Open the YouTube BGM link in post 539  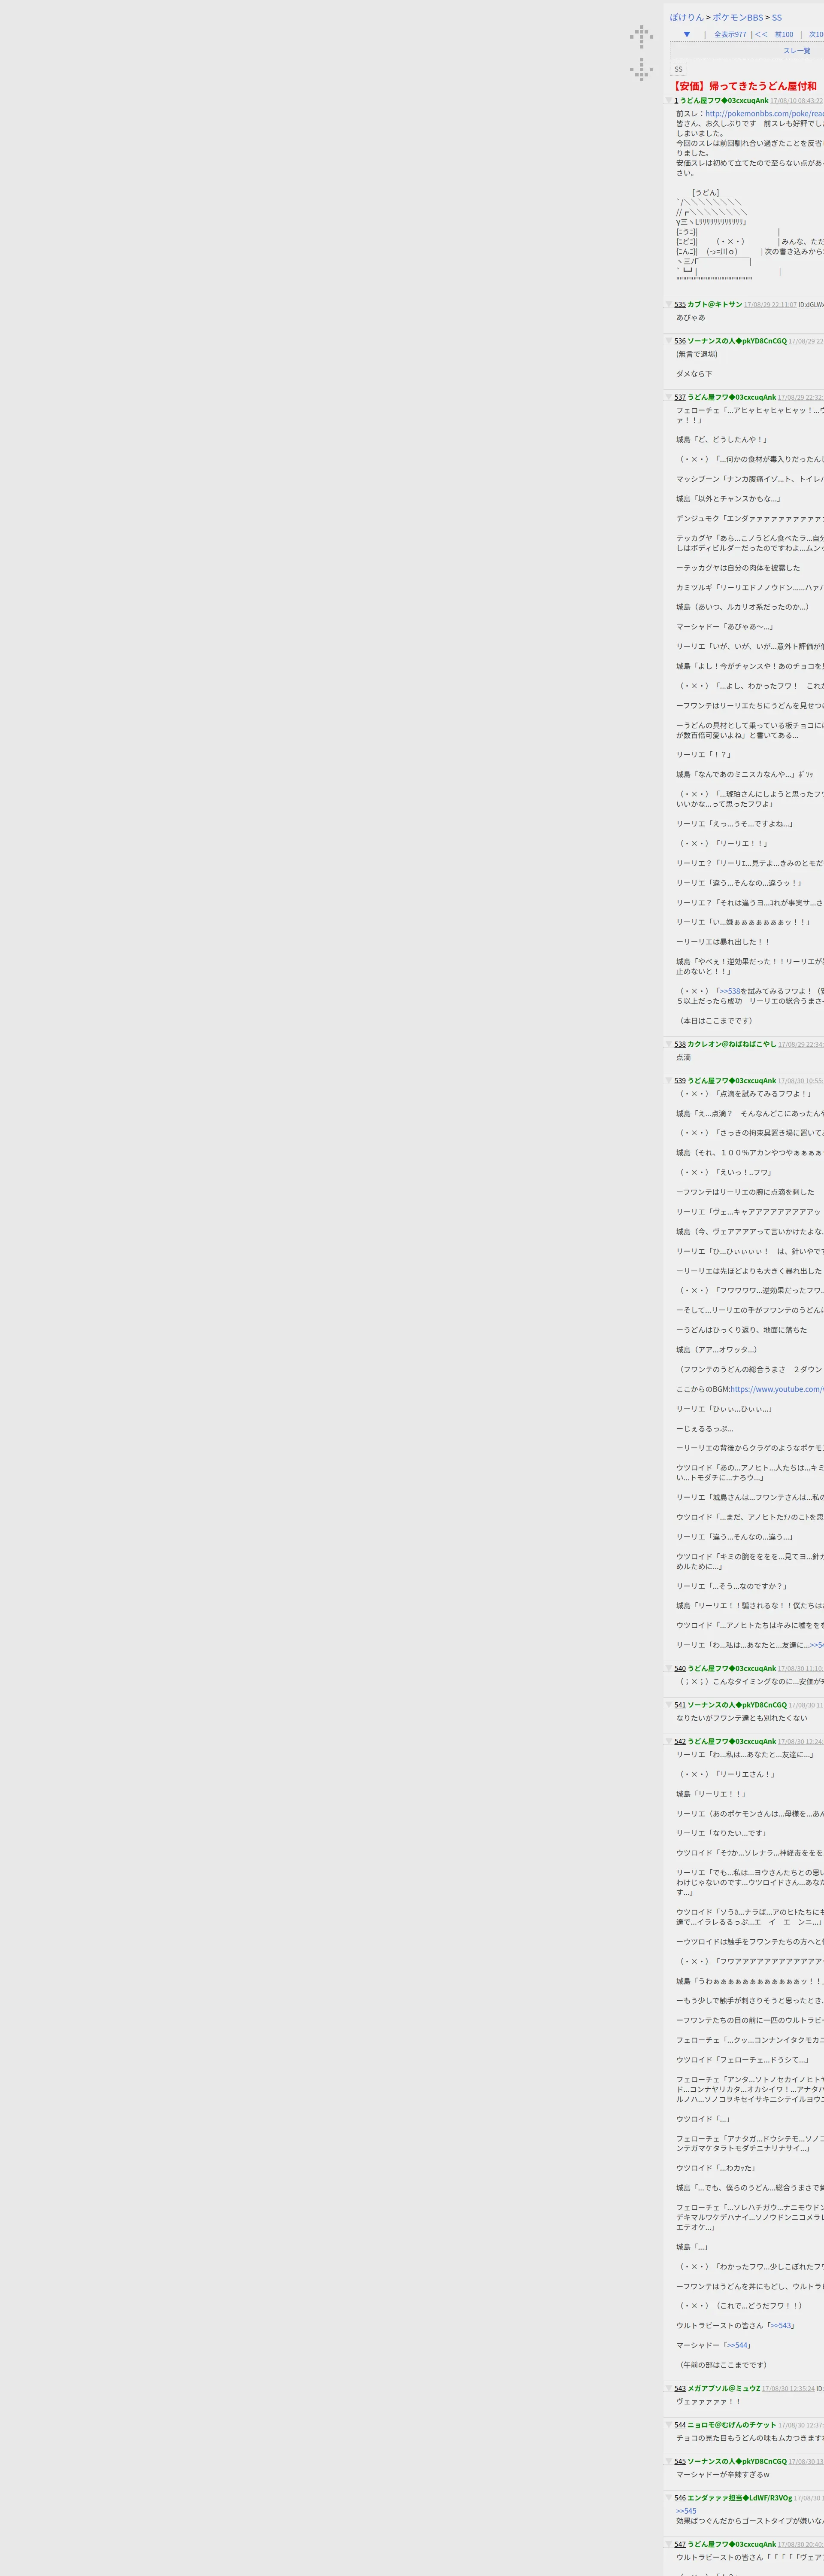(x=776, y=1389)
